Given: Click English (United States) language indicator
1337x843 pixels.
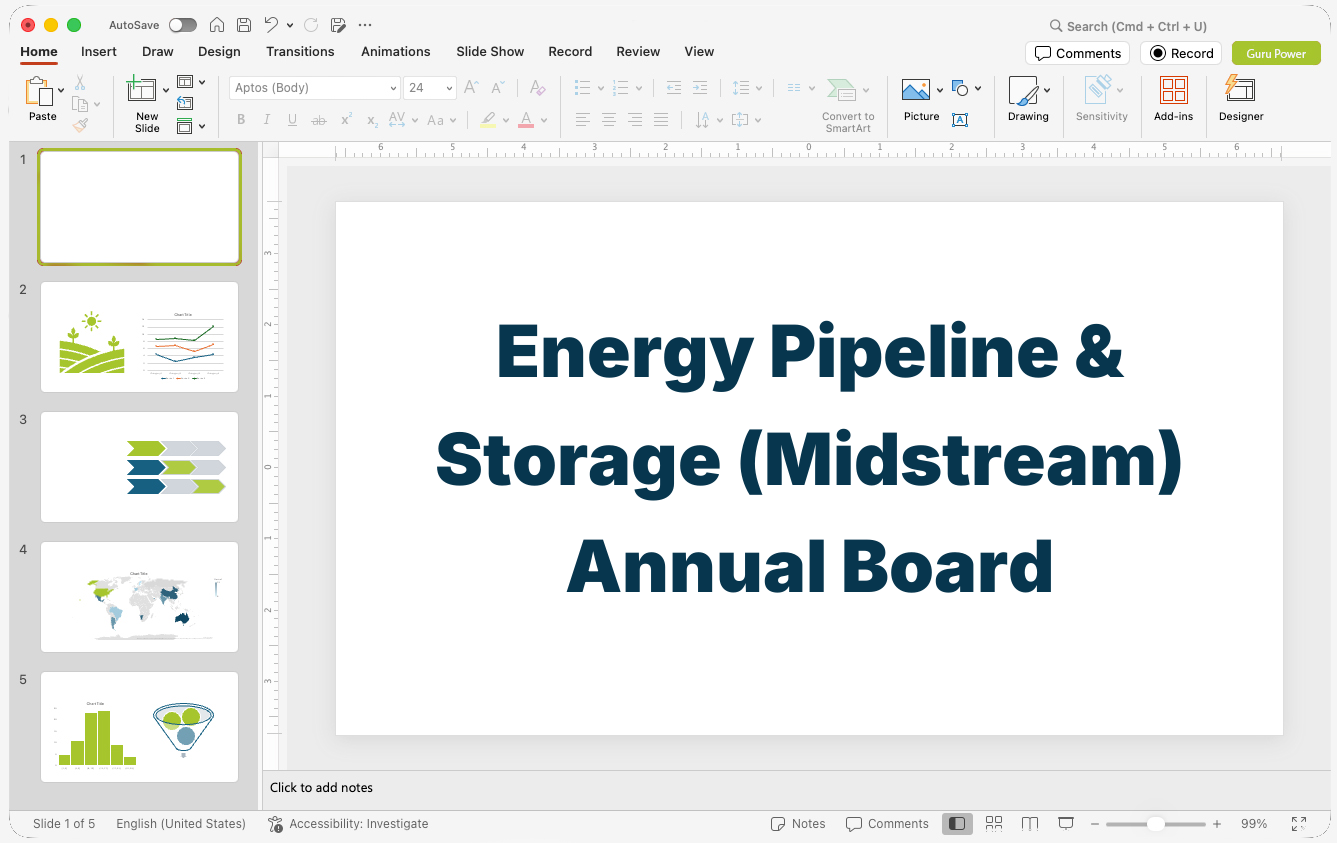Looking at the screenshot, I should click(x=181, y=824).
